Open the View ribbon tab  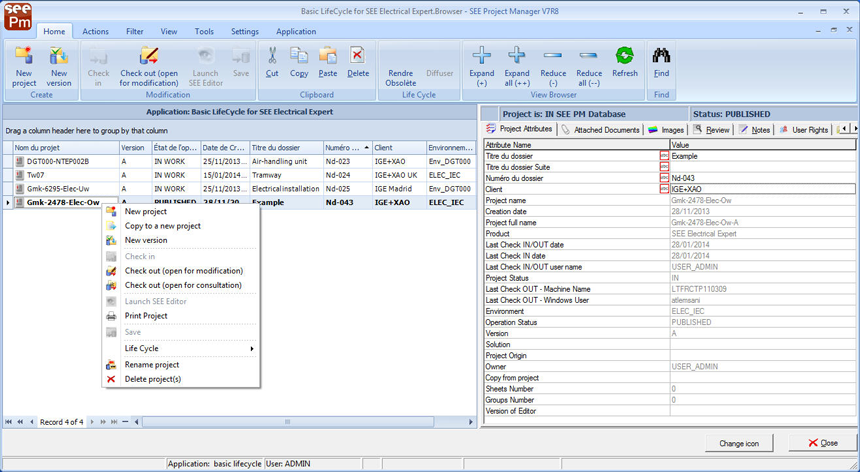[x=169, y=31]
